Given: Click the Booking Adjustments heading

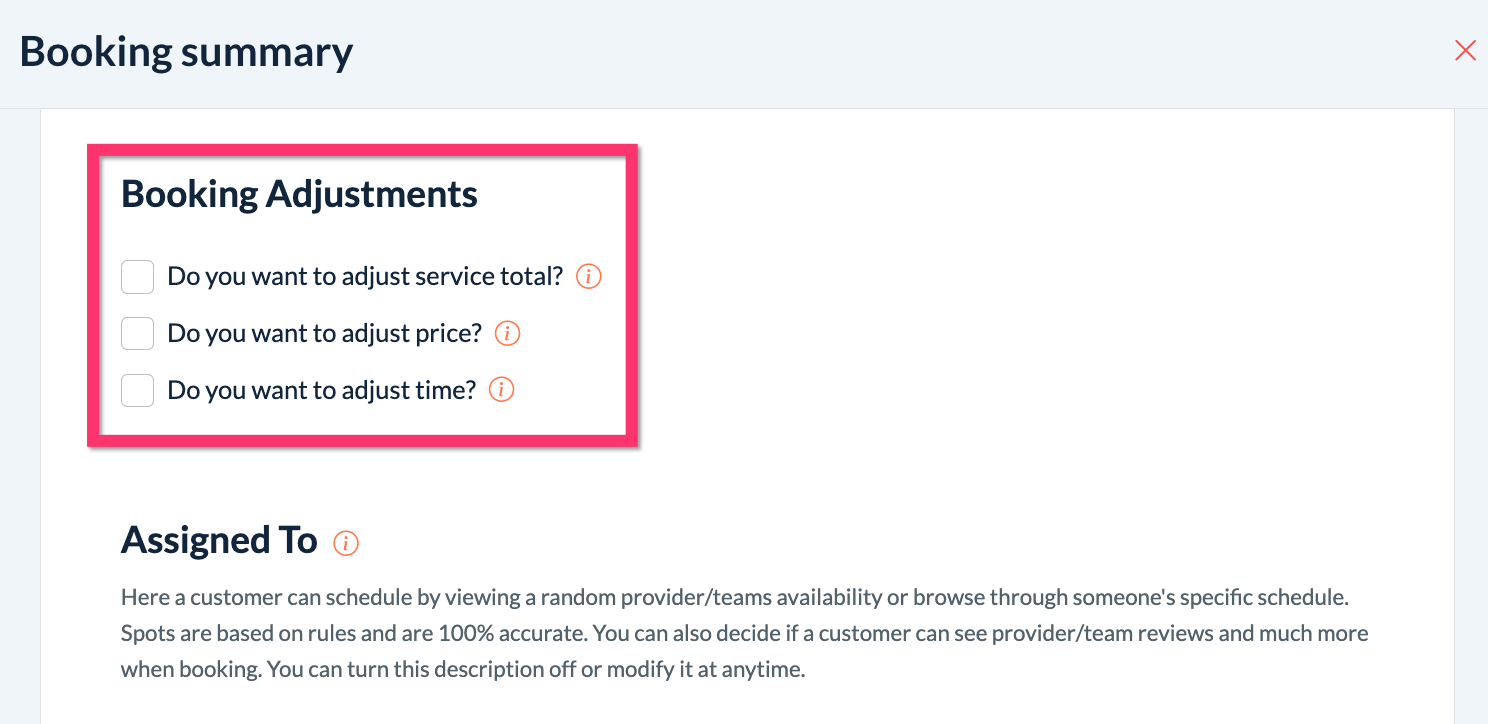Looking at the screenshot, I should [299, 194].
